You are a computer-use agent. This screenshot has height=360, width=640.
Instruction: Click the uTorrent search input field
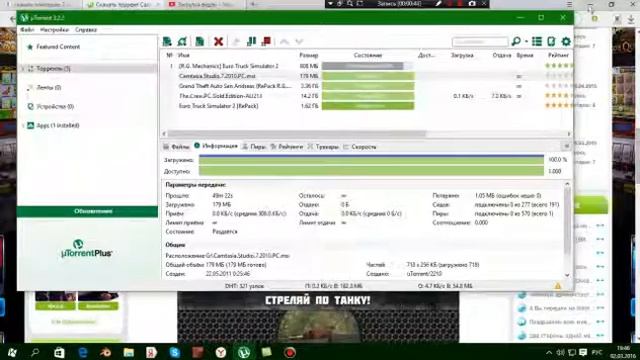[480, 42]
